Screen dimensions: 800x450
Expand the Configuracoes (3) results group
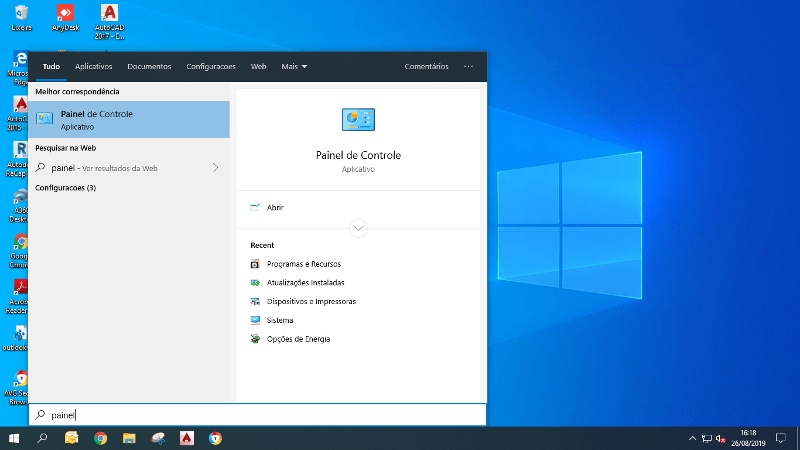click(65, 188)
